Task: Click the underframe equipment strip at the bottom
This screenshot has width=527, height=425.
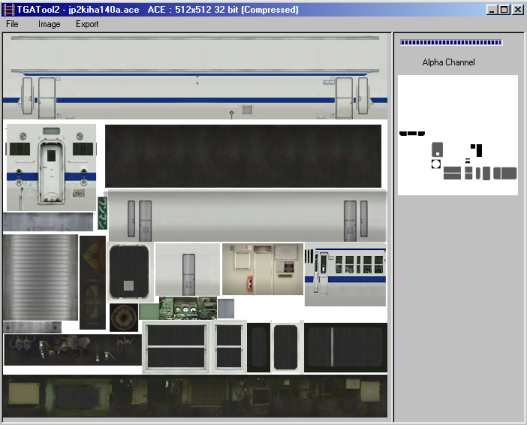Action: [195, 396]
